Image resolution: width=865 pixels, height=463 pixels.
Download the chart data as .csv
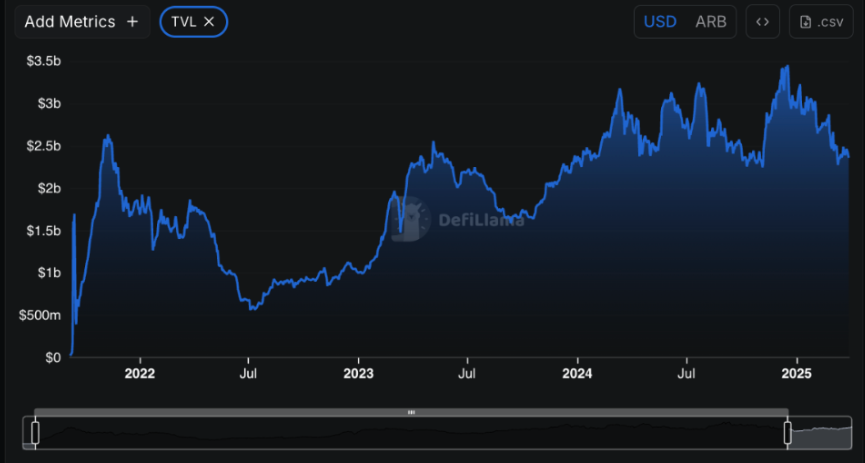821,22
